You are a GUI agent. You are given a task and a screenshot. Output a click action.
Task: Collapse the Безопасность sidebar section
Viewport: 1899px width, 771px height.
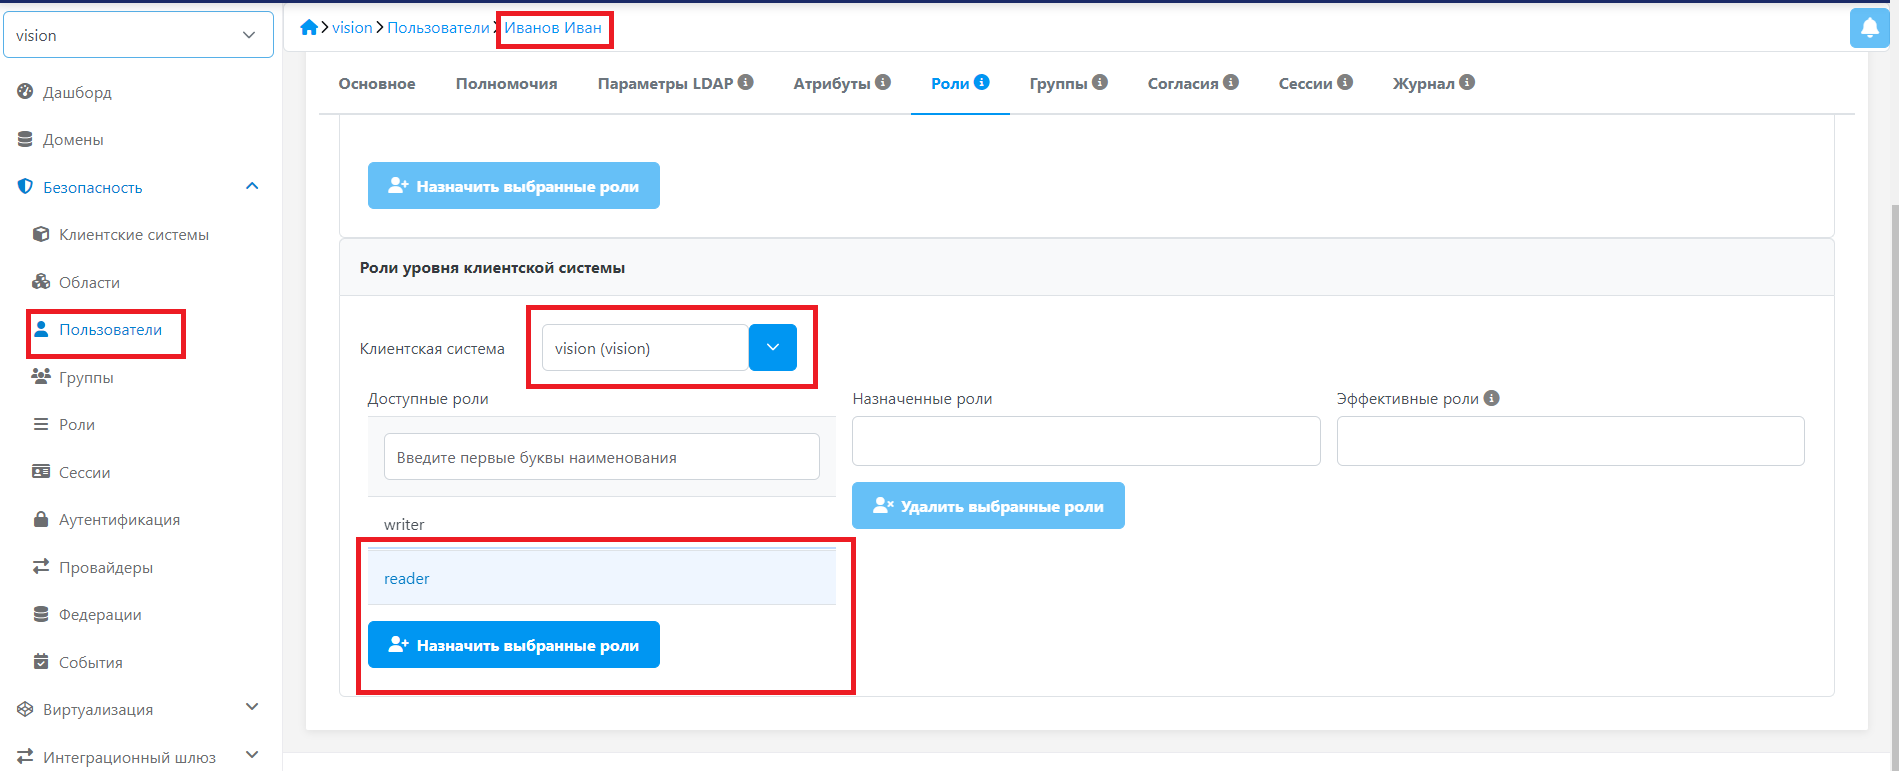[252, 187]
